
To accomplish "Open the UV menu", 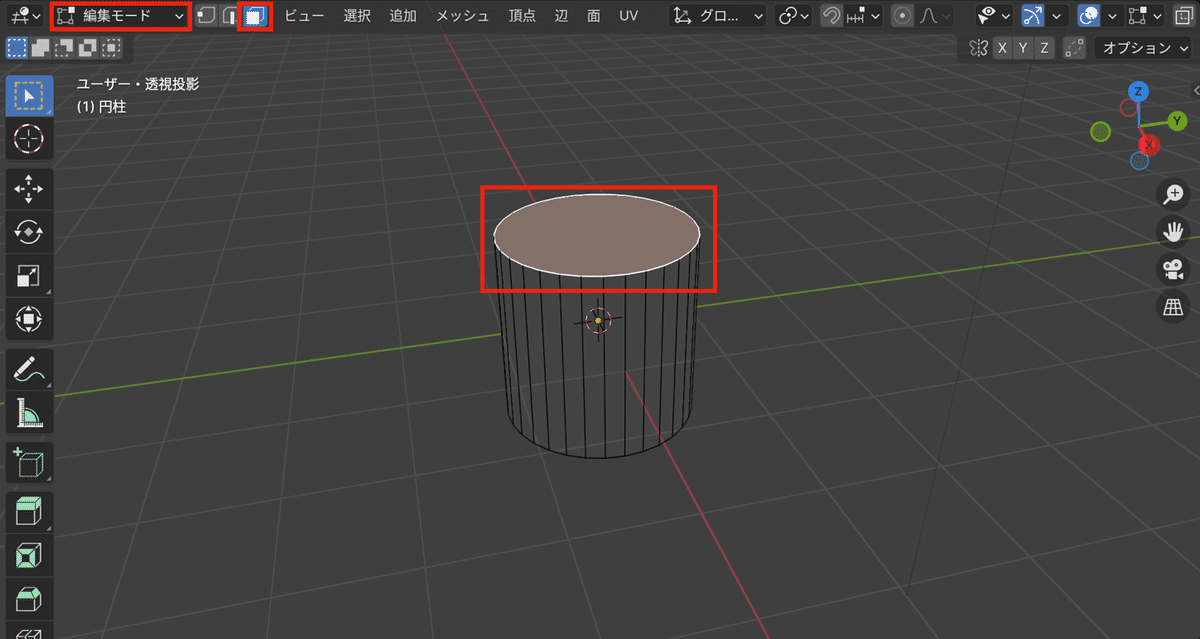I will click(x=628, y=16).
